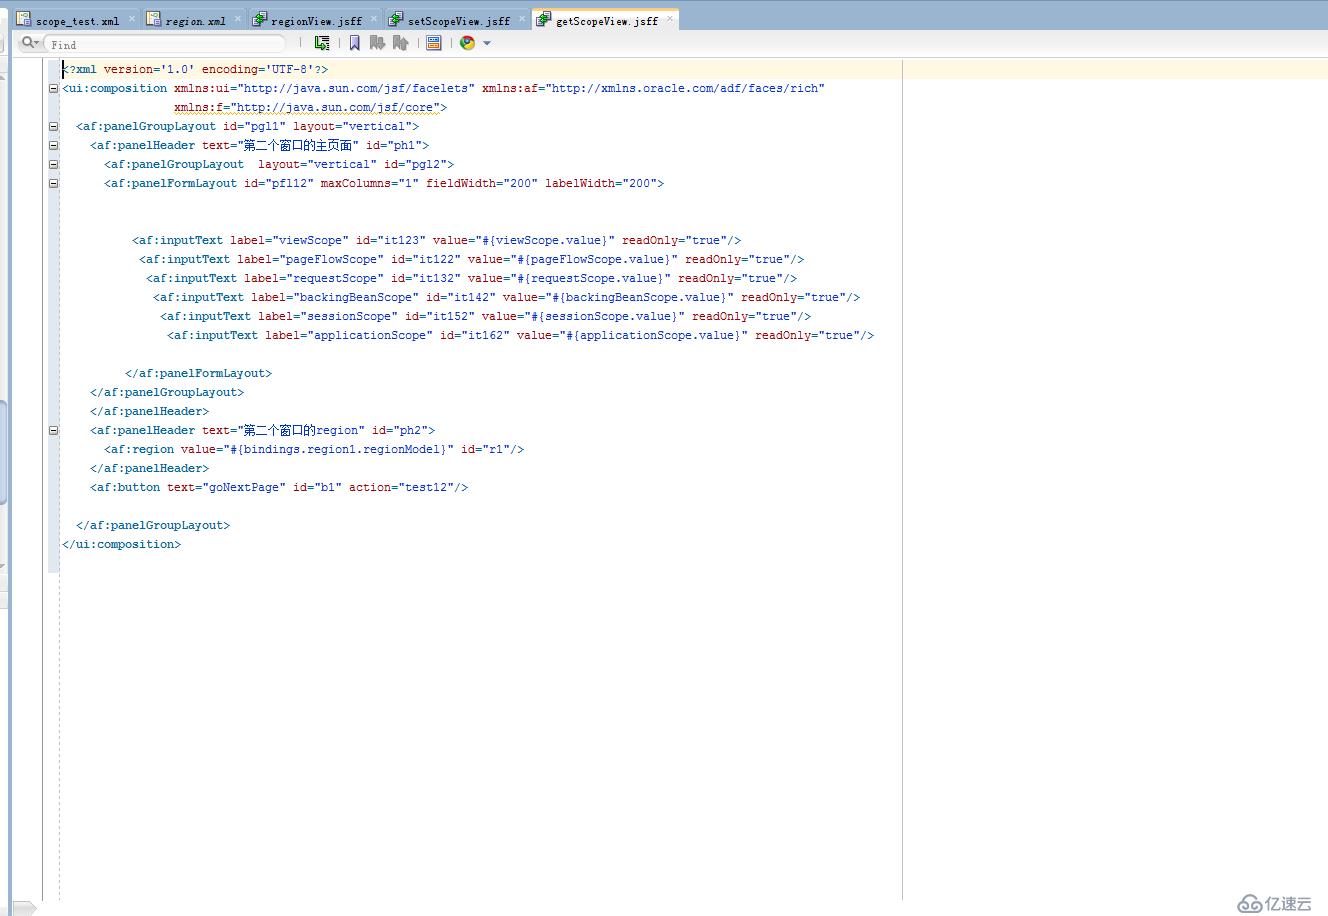Toggle bookmark icon in toolbar
1328x916 pixels.
click(x=354, y=43)
